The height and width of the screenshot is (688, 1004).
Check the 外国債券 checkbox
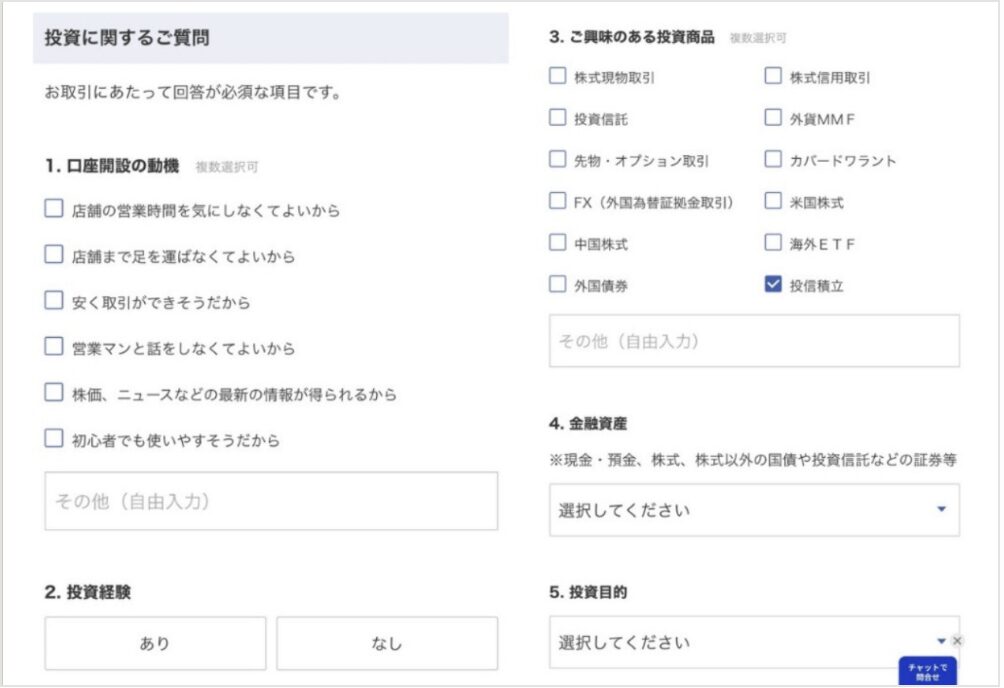[557, 285]
